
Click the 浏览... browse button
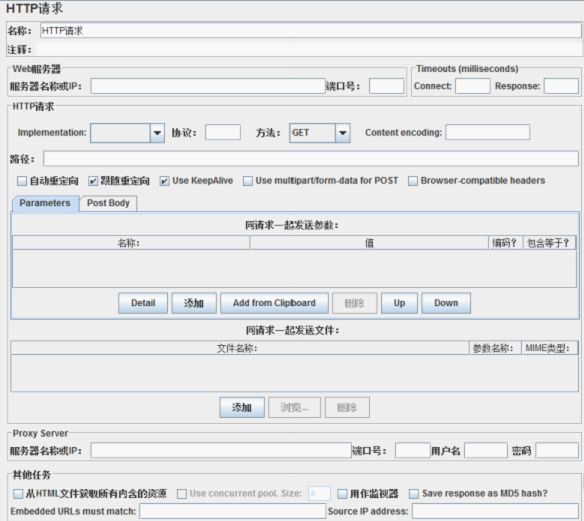pyautogui.click(x=294, y=407)
